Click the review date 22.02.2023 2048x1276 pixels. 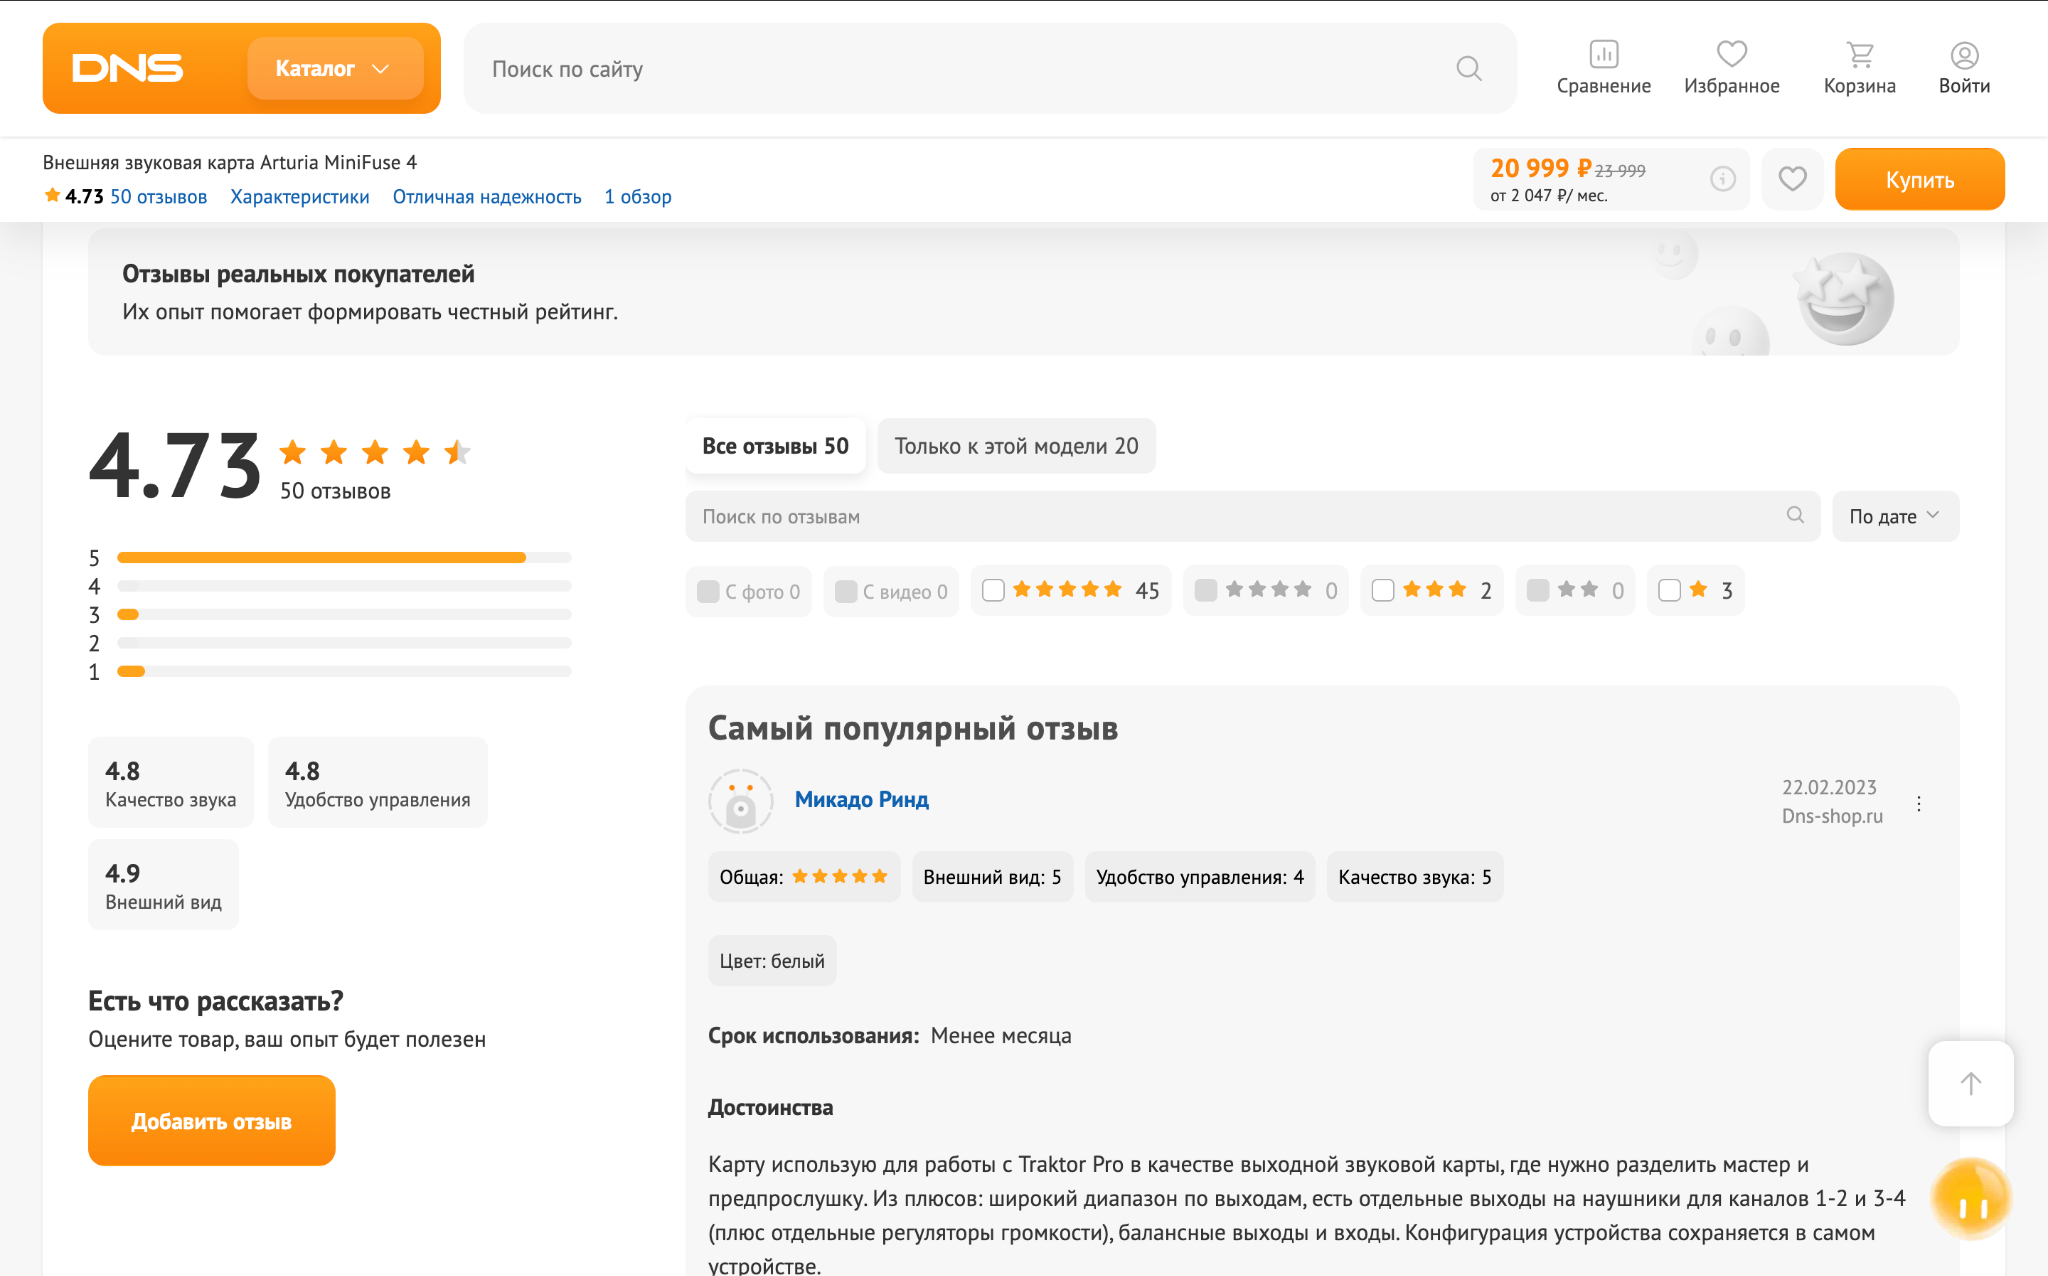1829,787
